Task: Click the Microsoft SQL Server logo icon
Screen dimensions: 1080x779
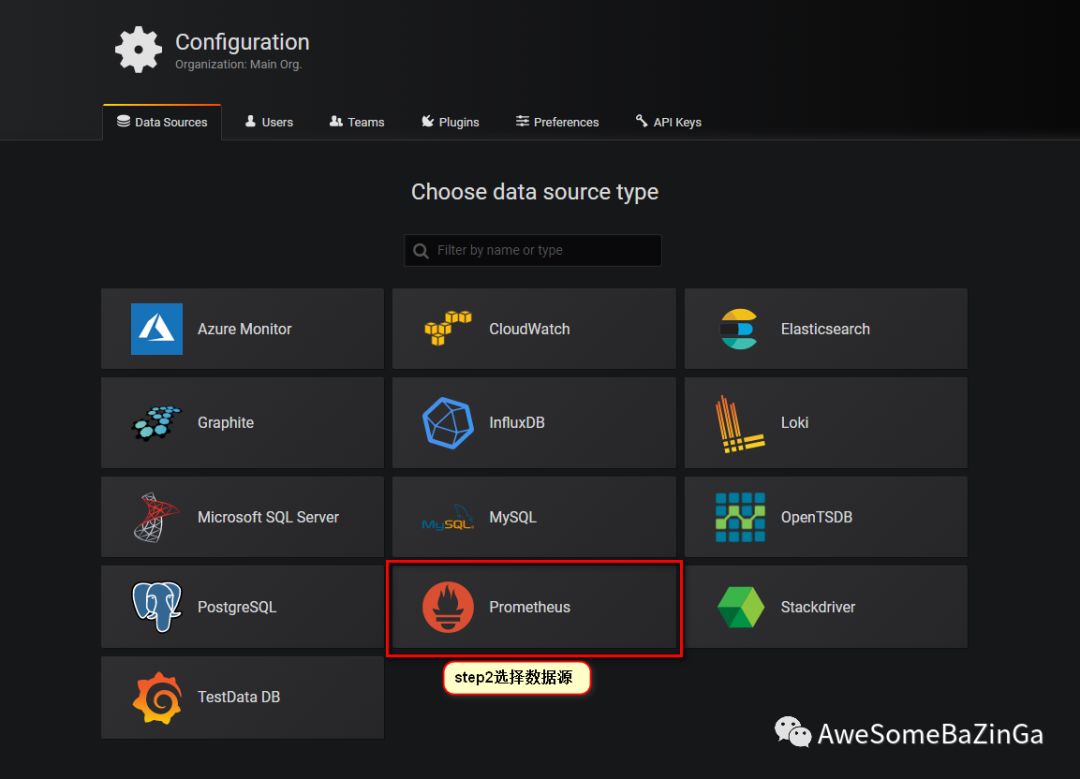Action: 156,517
